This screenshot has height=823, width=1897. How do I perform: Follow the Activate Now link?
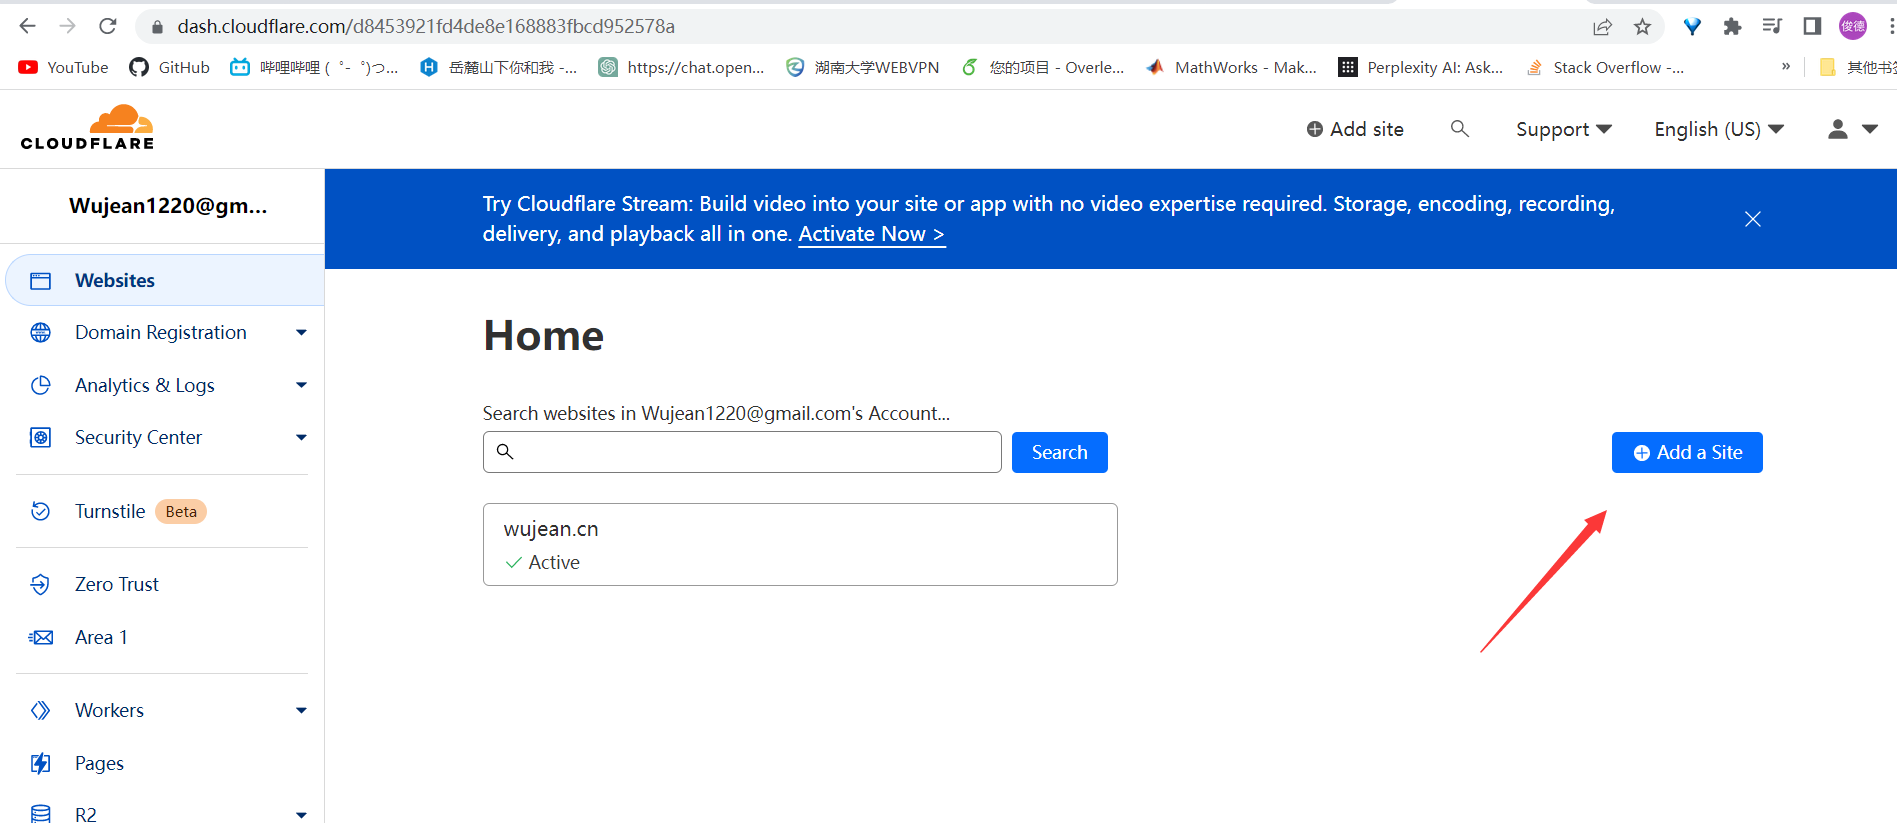(x=872, y=234)
